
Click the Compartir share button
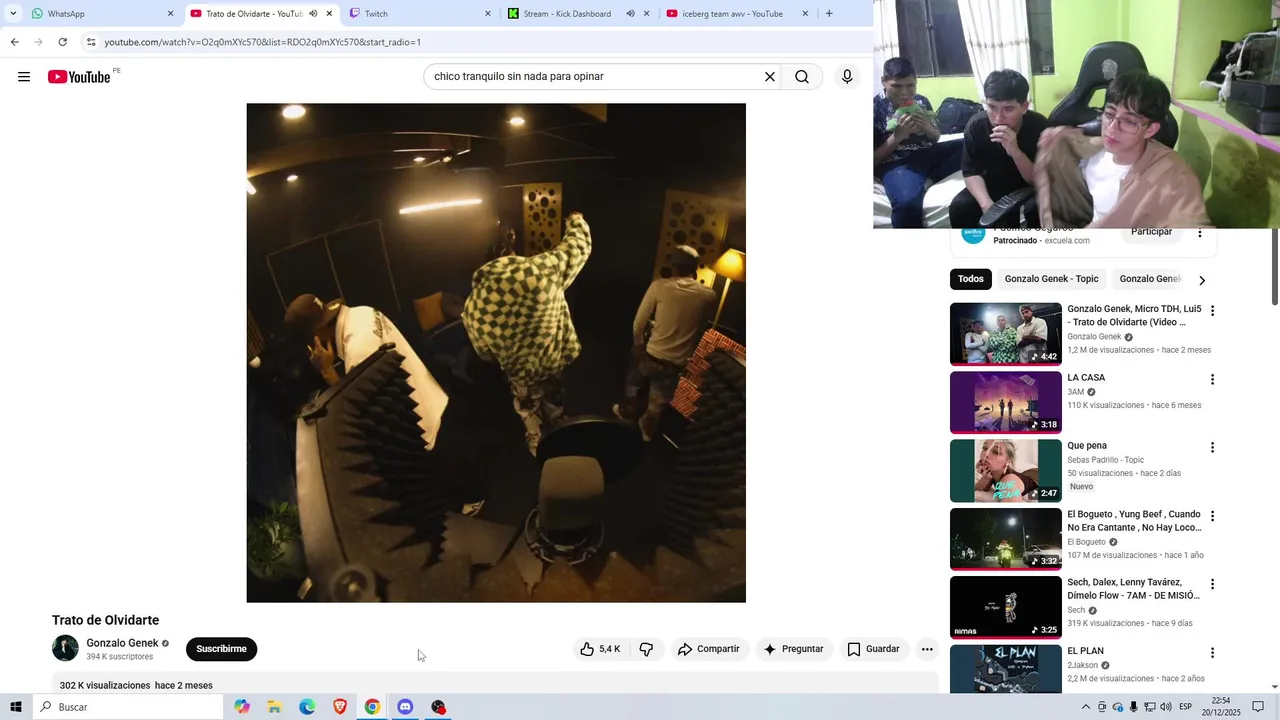coord(709,649)
